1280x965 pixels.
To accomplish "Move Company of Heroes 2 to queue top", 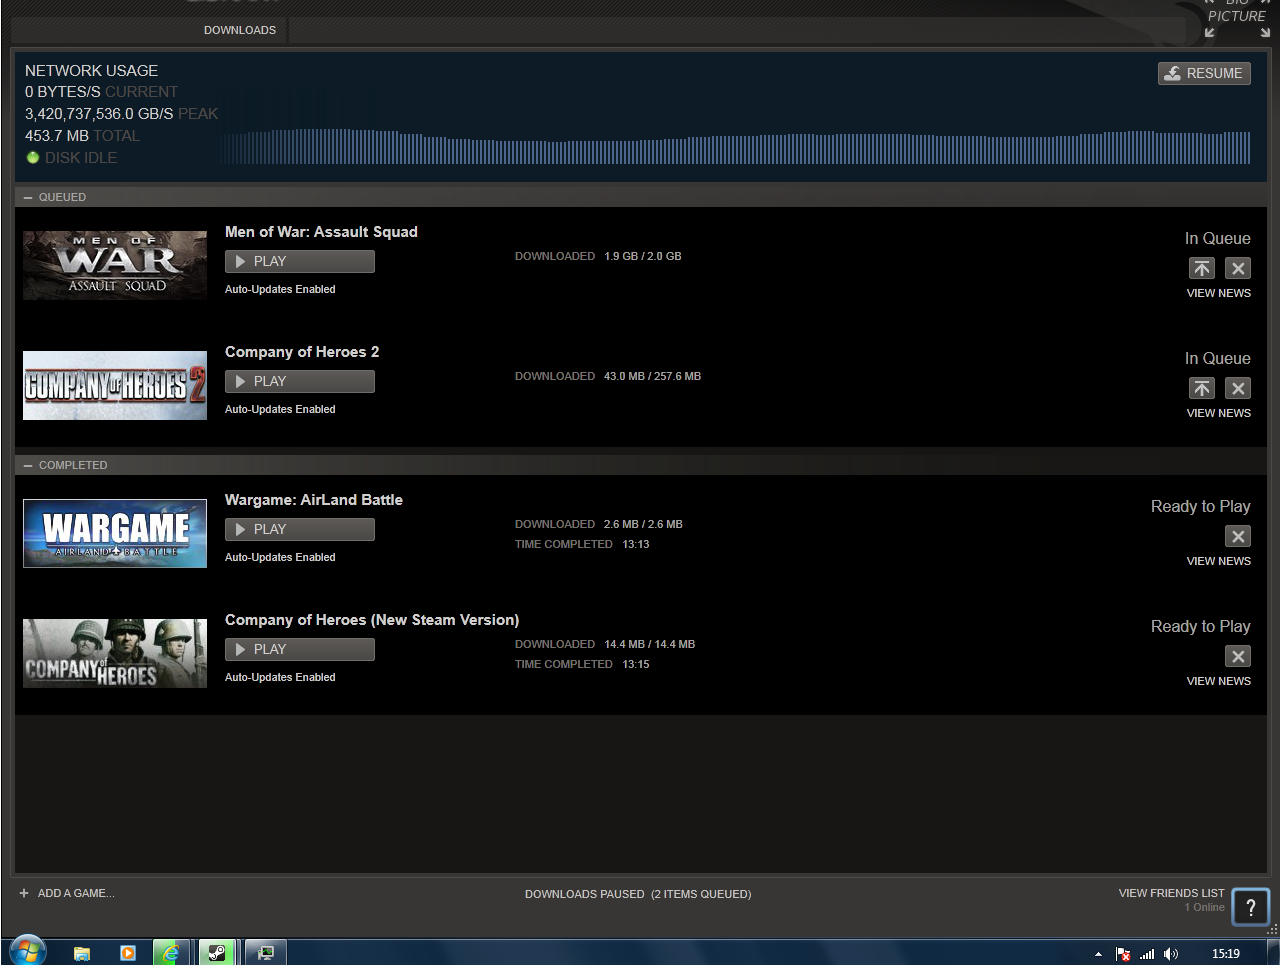I will tap(1201, 388).
